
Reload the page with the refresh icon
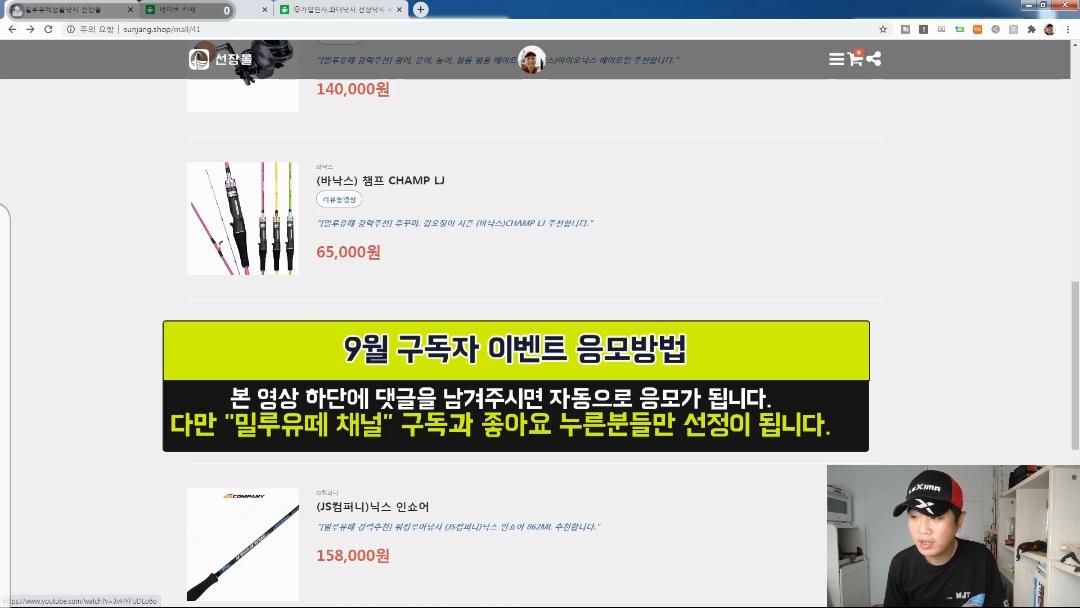[48, 29]
